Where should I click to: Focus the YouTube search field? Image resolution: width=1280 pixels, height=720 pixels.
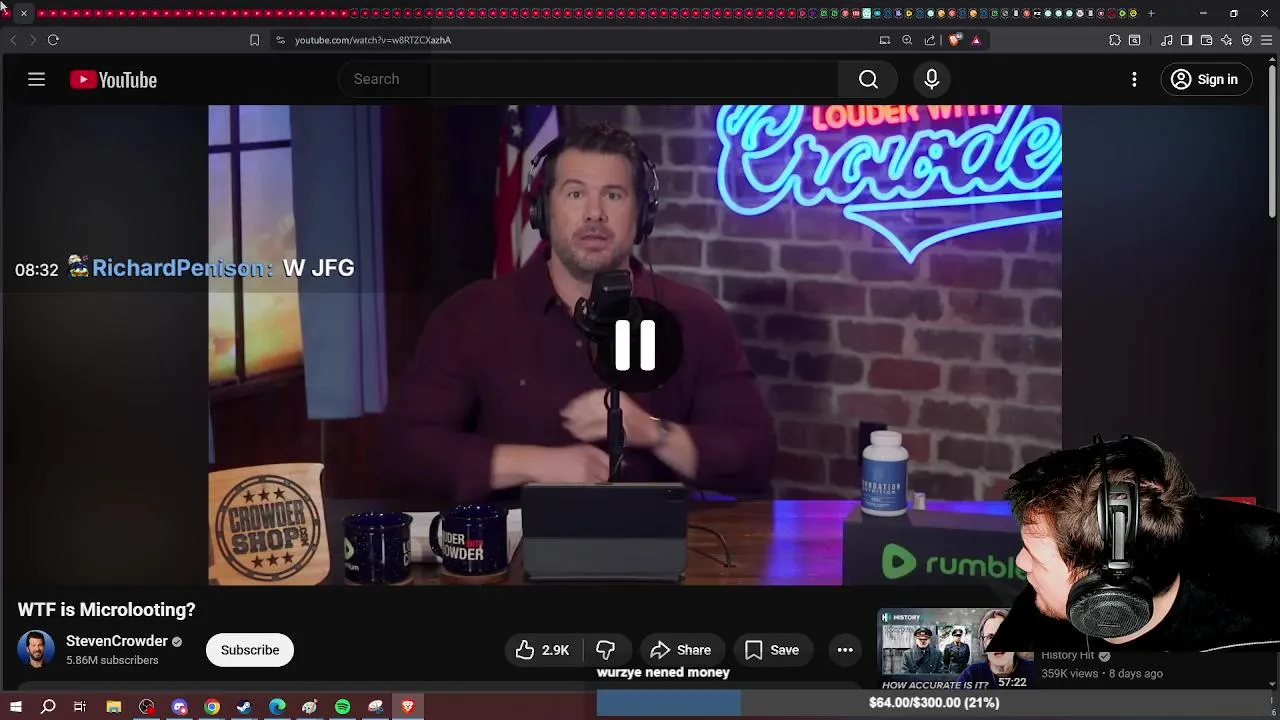click(590, 79)
